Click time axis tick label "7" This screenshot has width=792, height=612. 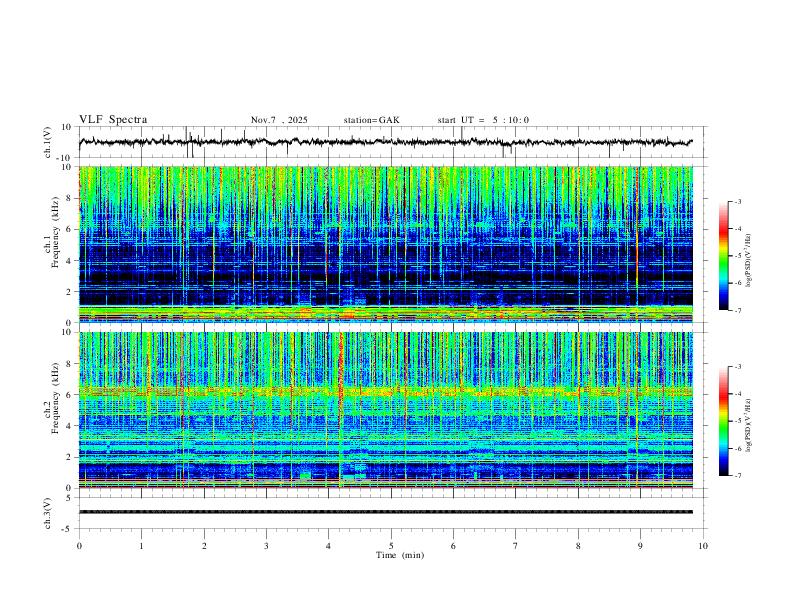(516, 546)
